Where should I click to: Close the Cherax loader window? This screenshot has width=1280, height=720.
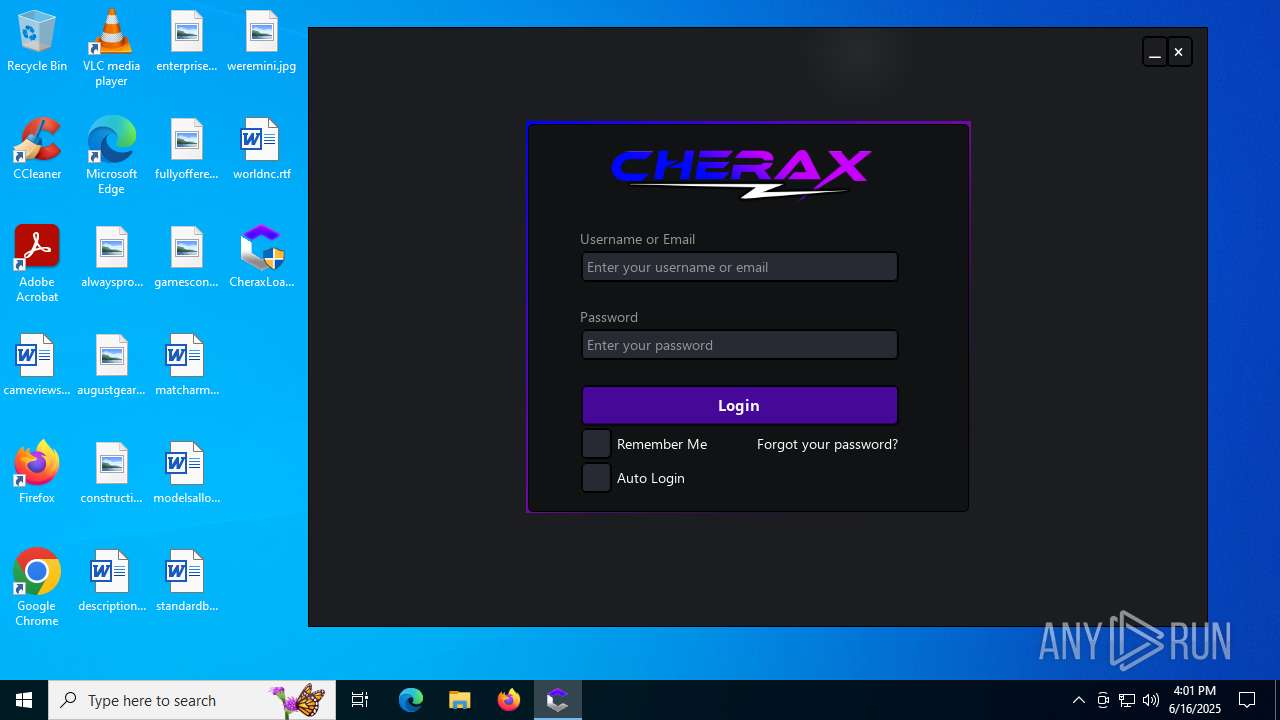click(x=1179, y=52)
